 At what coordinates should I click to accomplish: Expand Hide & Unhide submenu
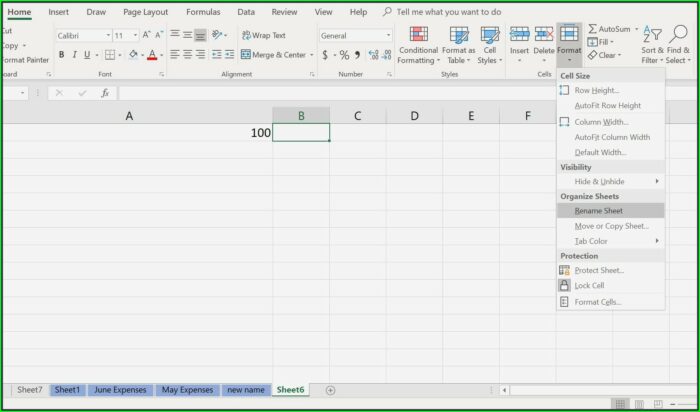[611, 181]
